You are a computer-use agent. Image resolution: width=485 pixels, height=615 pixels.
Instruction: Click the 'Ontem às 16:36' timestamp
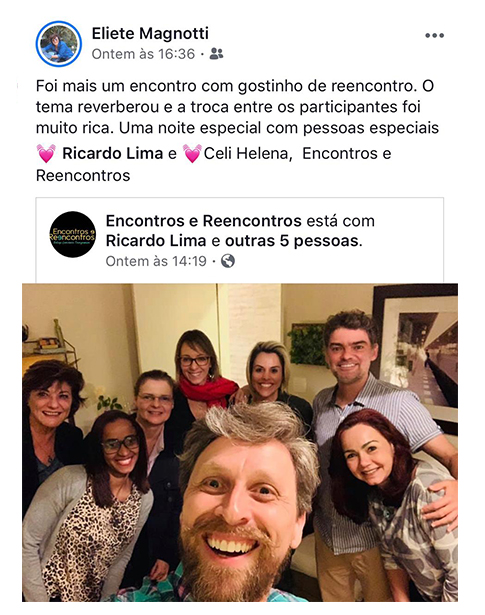pos(143,54)
